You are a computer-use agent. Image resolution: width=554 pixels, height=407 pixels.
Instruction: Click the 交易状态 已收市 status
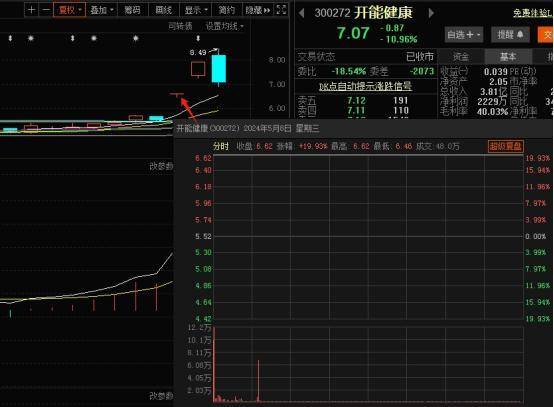click(x=365, y=57)
